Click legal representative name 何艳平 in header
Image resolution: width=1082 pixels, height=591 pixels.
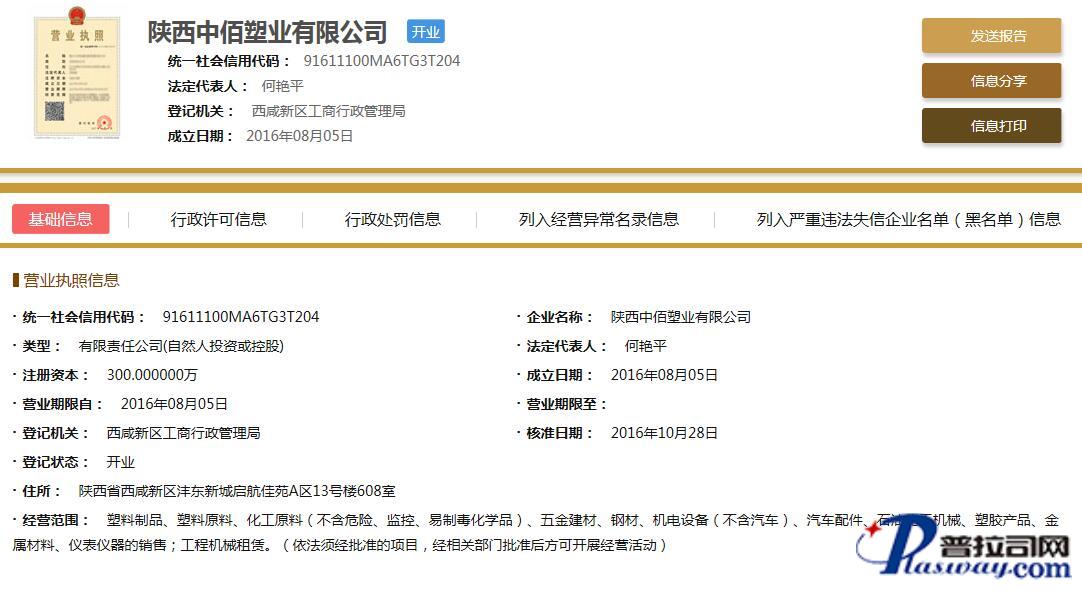(x=282, y=86)
